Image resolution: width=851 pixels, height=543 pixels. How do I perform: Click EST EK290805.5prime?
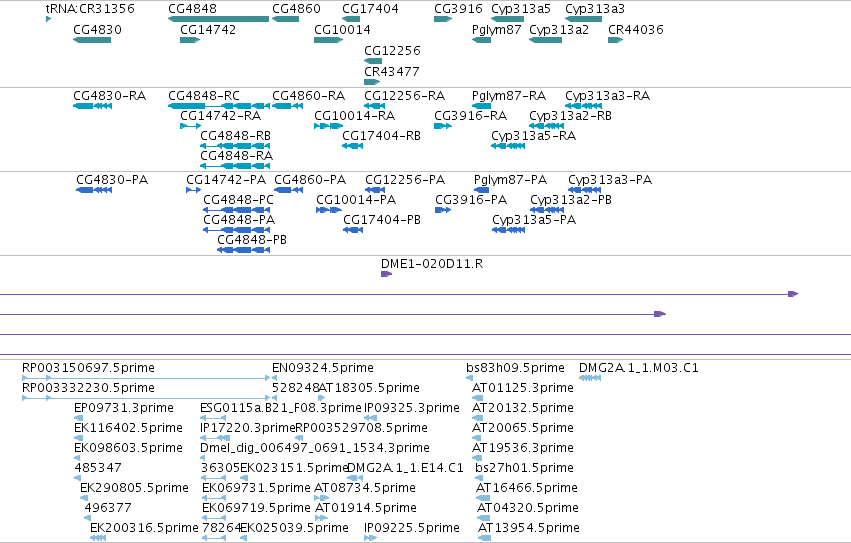click(134, 488)
